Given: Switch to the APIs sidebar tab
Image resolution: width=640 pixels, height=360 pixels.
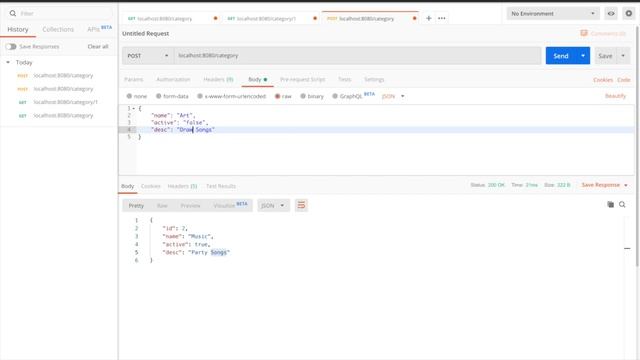Looking at the screenshot, I should click(x=99, y=29).
